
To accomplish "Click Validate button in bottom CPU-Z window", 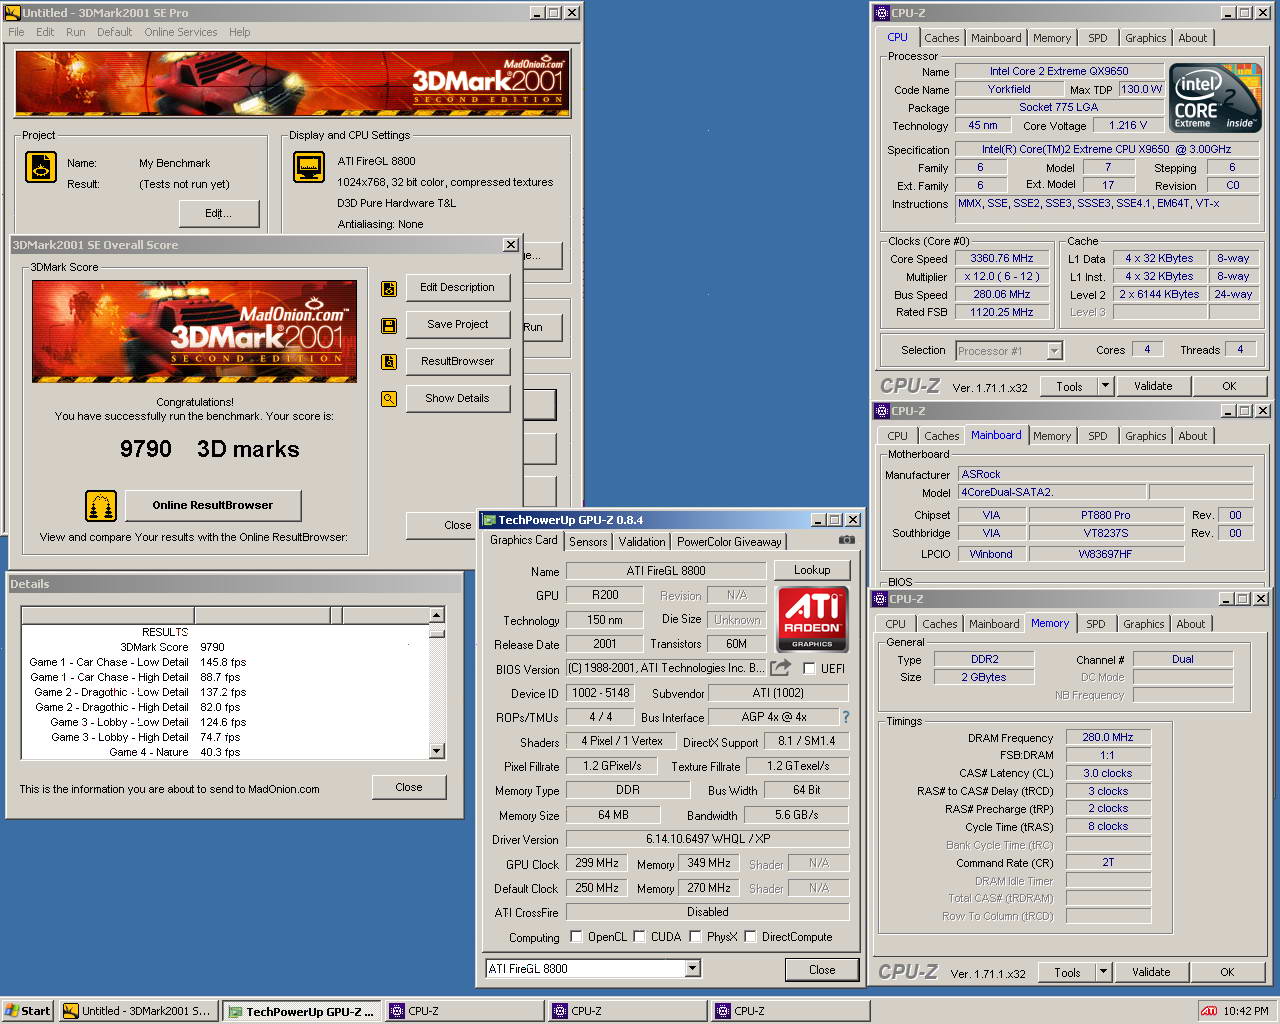I will pyautogui.click(x=1151, y=972).
